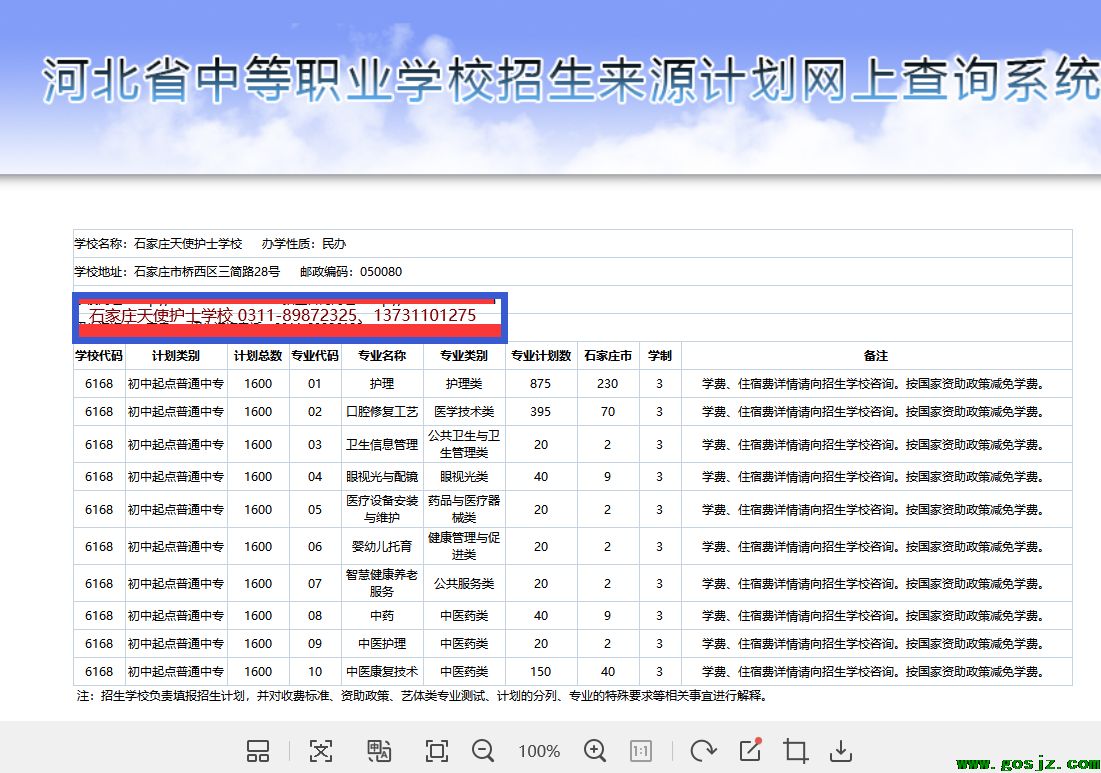
Task: Click the plan count 150 cell
Action: click(x=541, y=672)
